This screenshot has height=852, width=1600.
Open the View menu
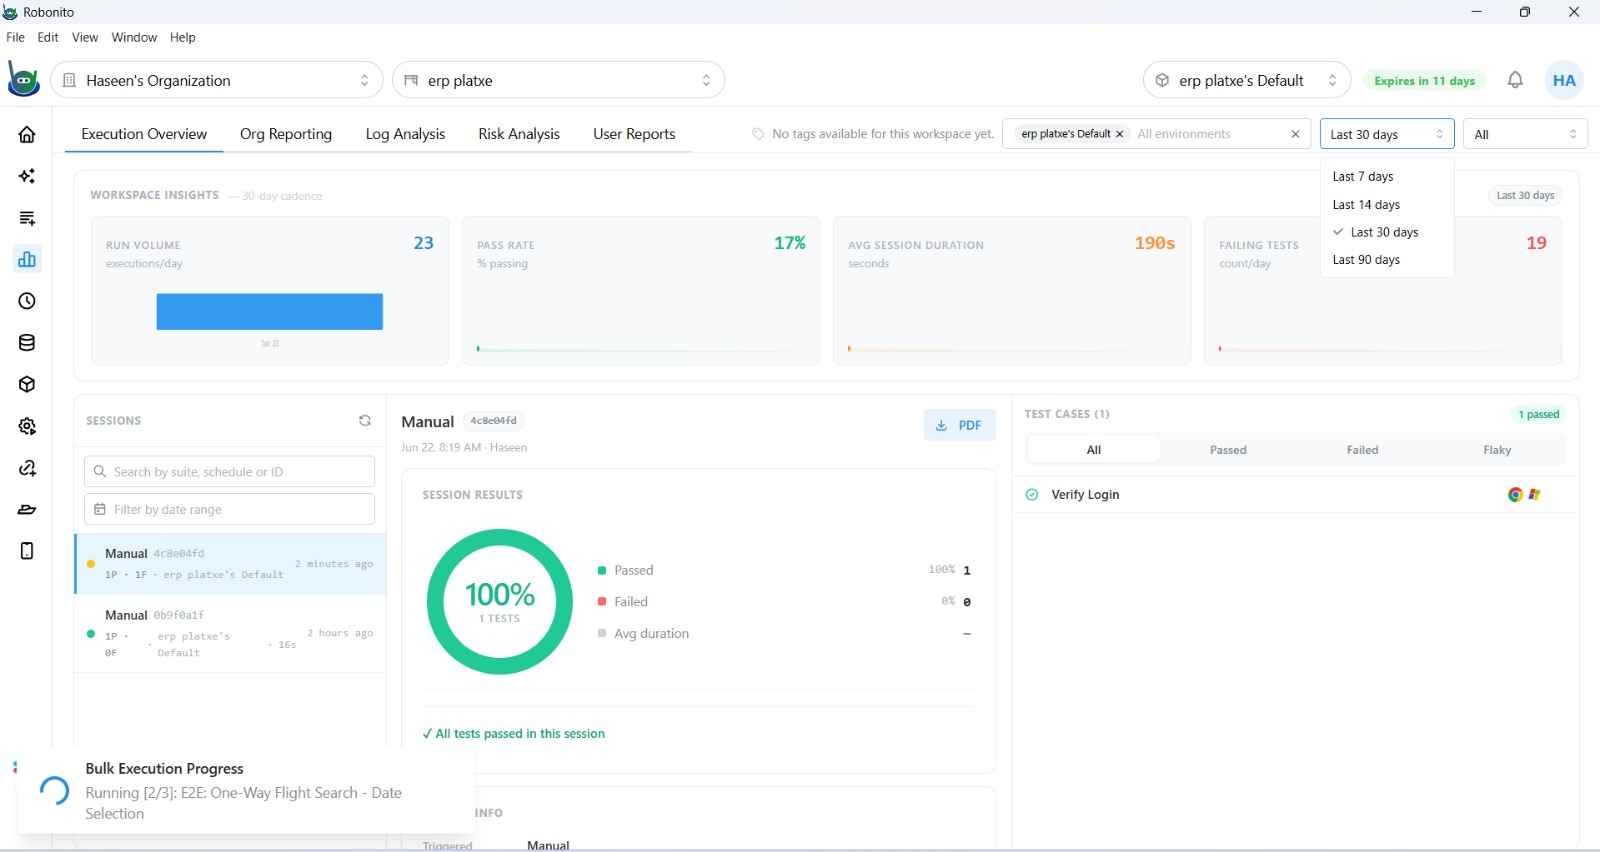(x=85, y=37)
